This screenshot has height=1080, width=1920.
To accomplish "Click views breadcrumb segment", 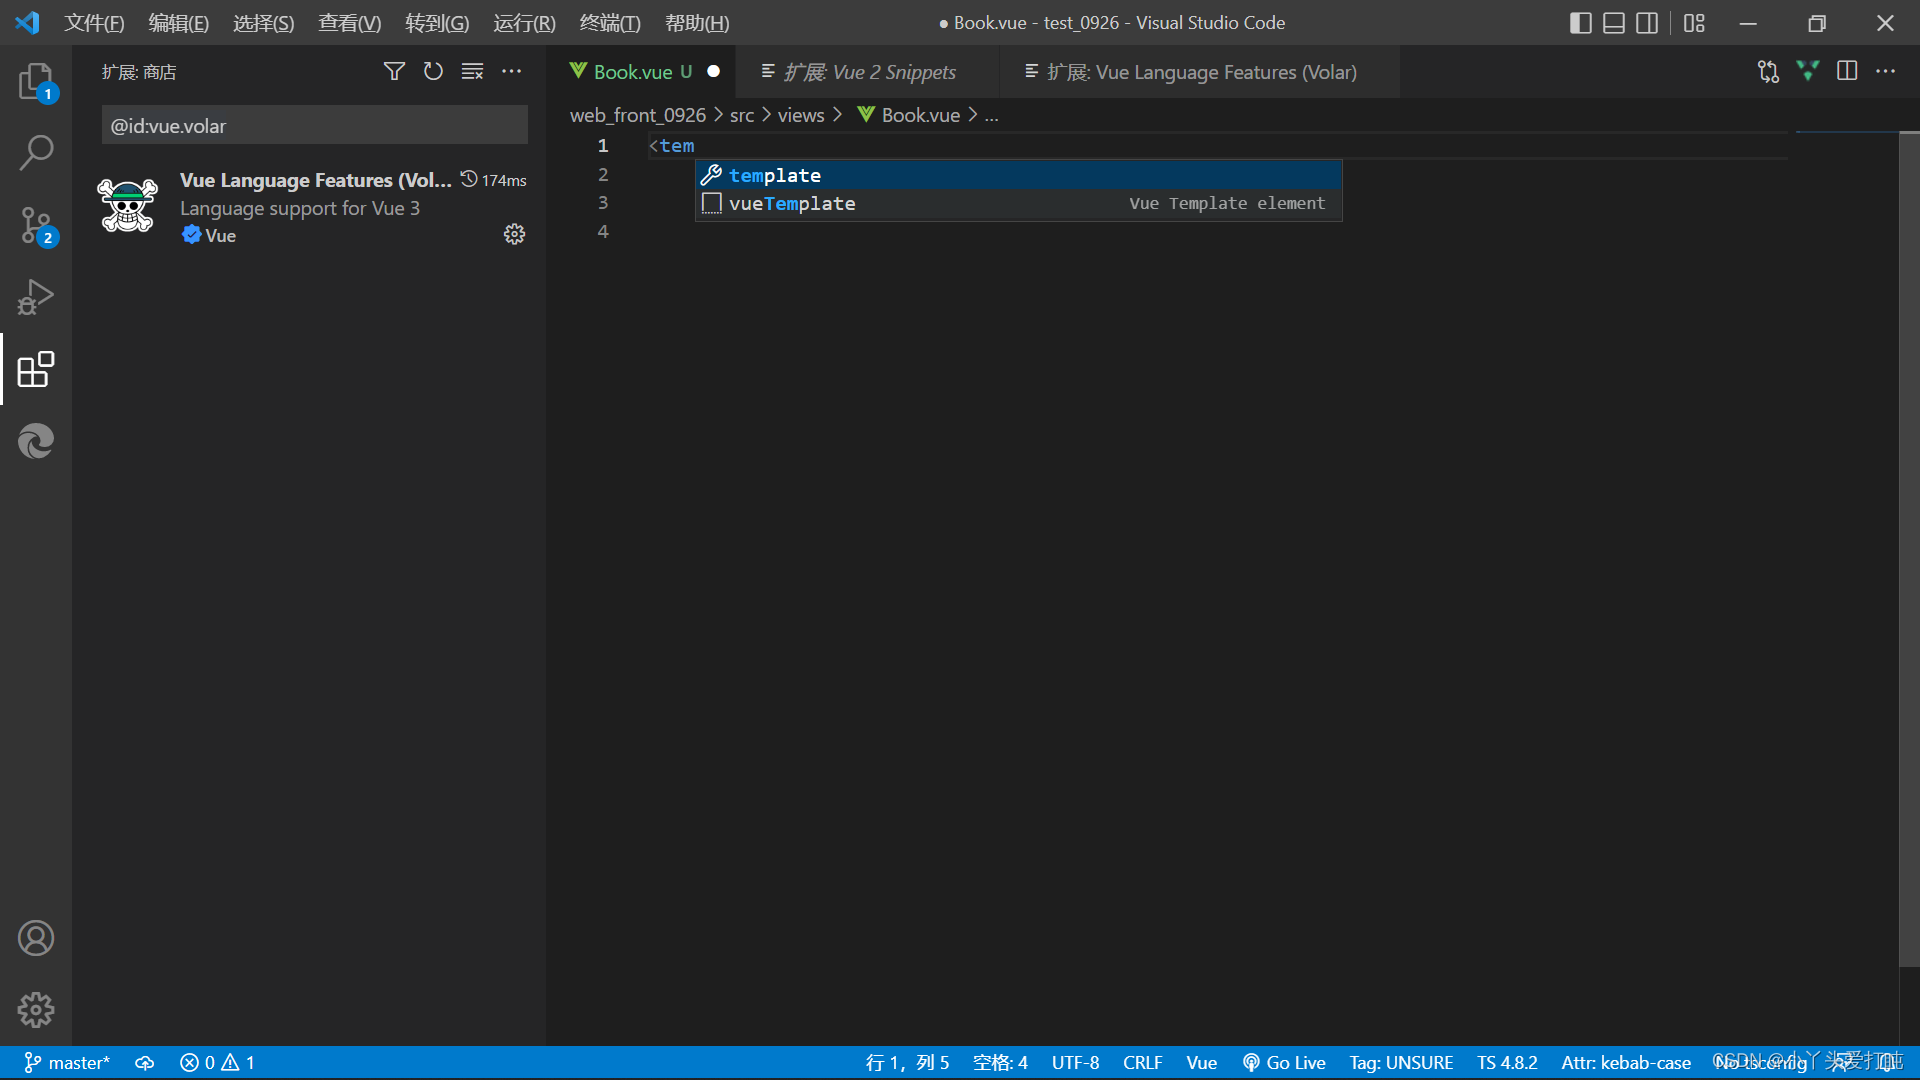I will [x=801, y=115].
